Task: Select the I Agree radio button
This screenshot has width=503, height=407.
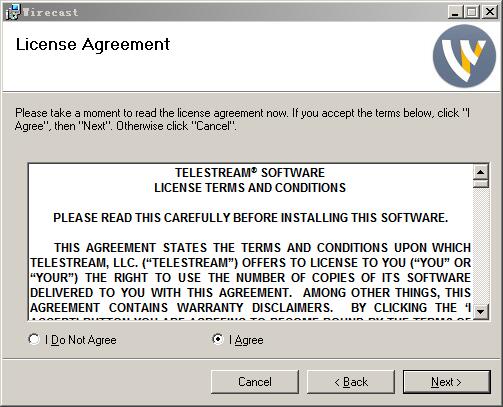Action: point(218,339)
